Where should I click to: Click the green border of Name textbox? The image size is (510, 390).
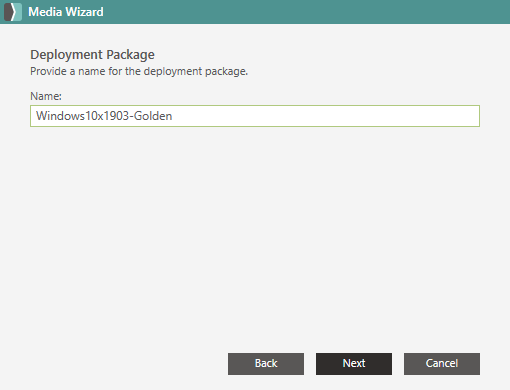255,106
